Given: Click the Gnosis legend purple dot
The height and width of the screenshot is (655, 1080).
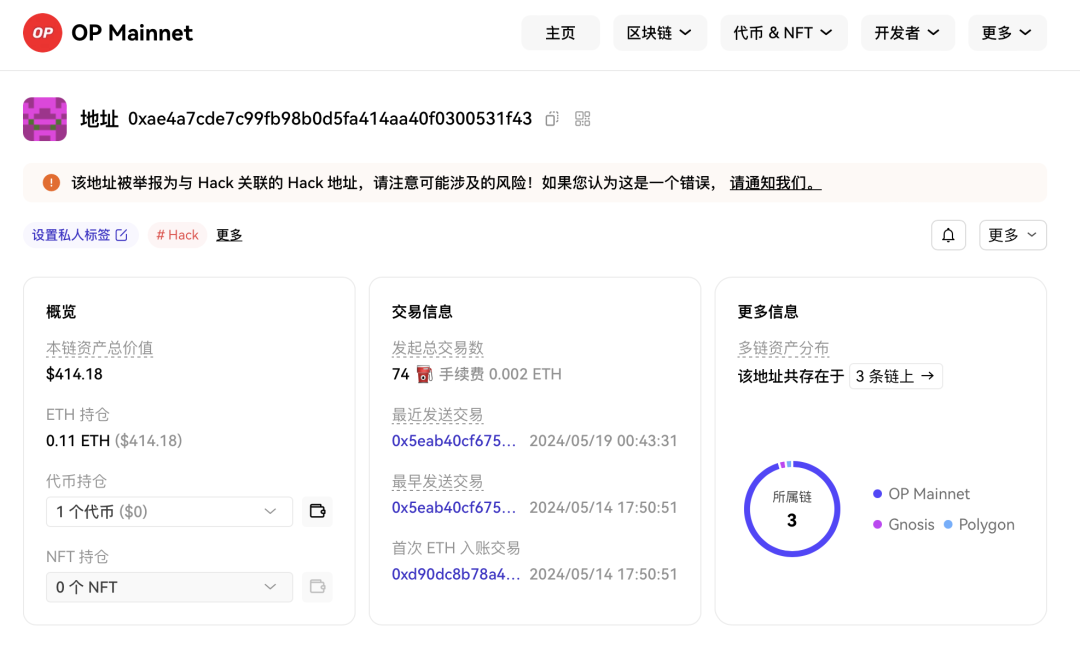Looking at the screenshot, I should click(878, 525).
